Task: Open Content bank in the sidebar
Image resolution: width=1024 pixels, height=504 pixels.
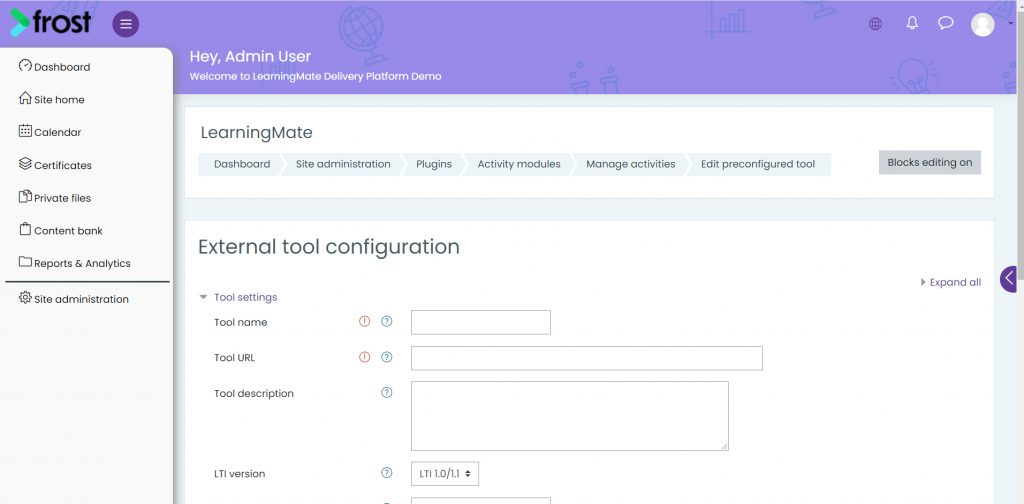Action: (68, 231)
